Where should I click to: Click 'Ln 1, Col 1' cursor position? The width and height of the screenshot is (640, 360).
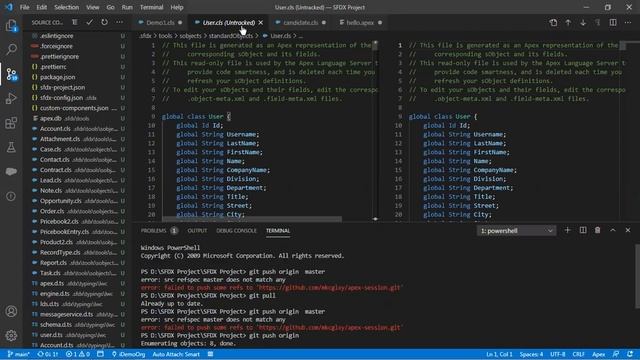click(499, 354)
